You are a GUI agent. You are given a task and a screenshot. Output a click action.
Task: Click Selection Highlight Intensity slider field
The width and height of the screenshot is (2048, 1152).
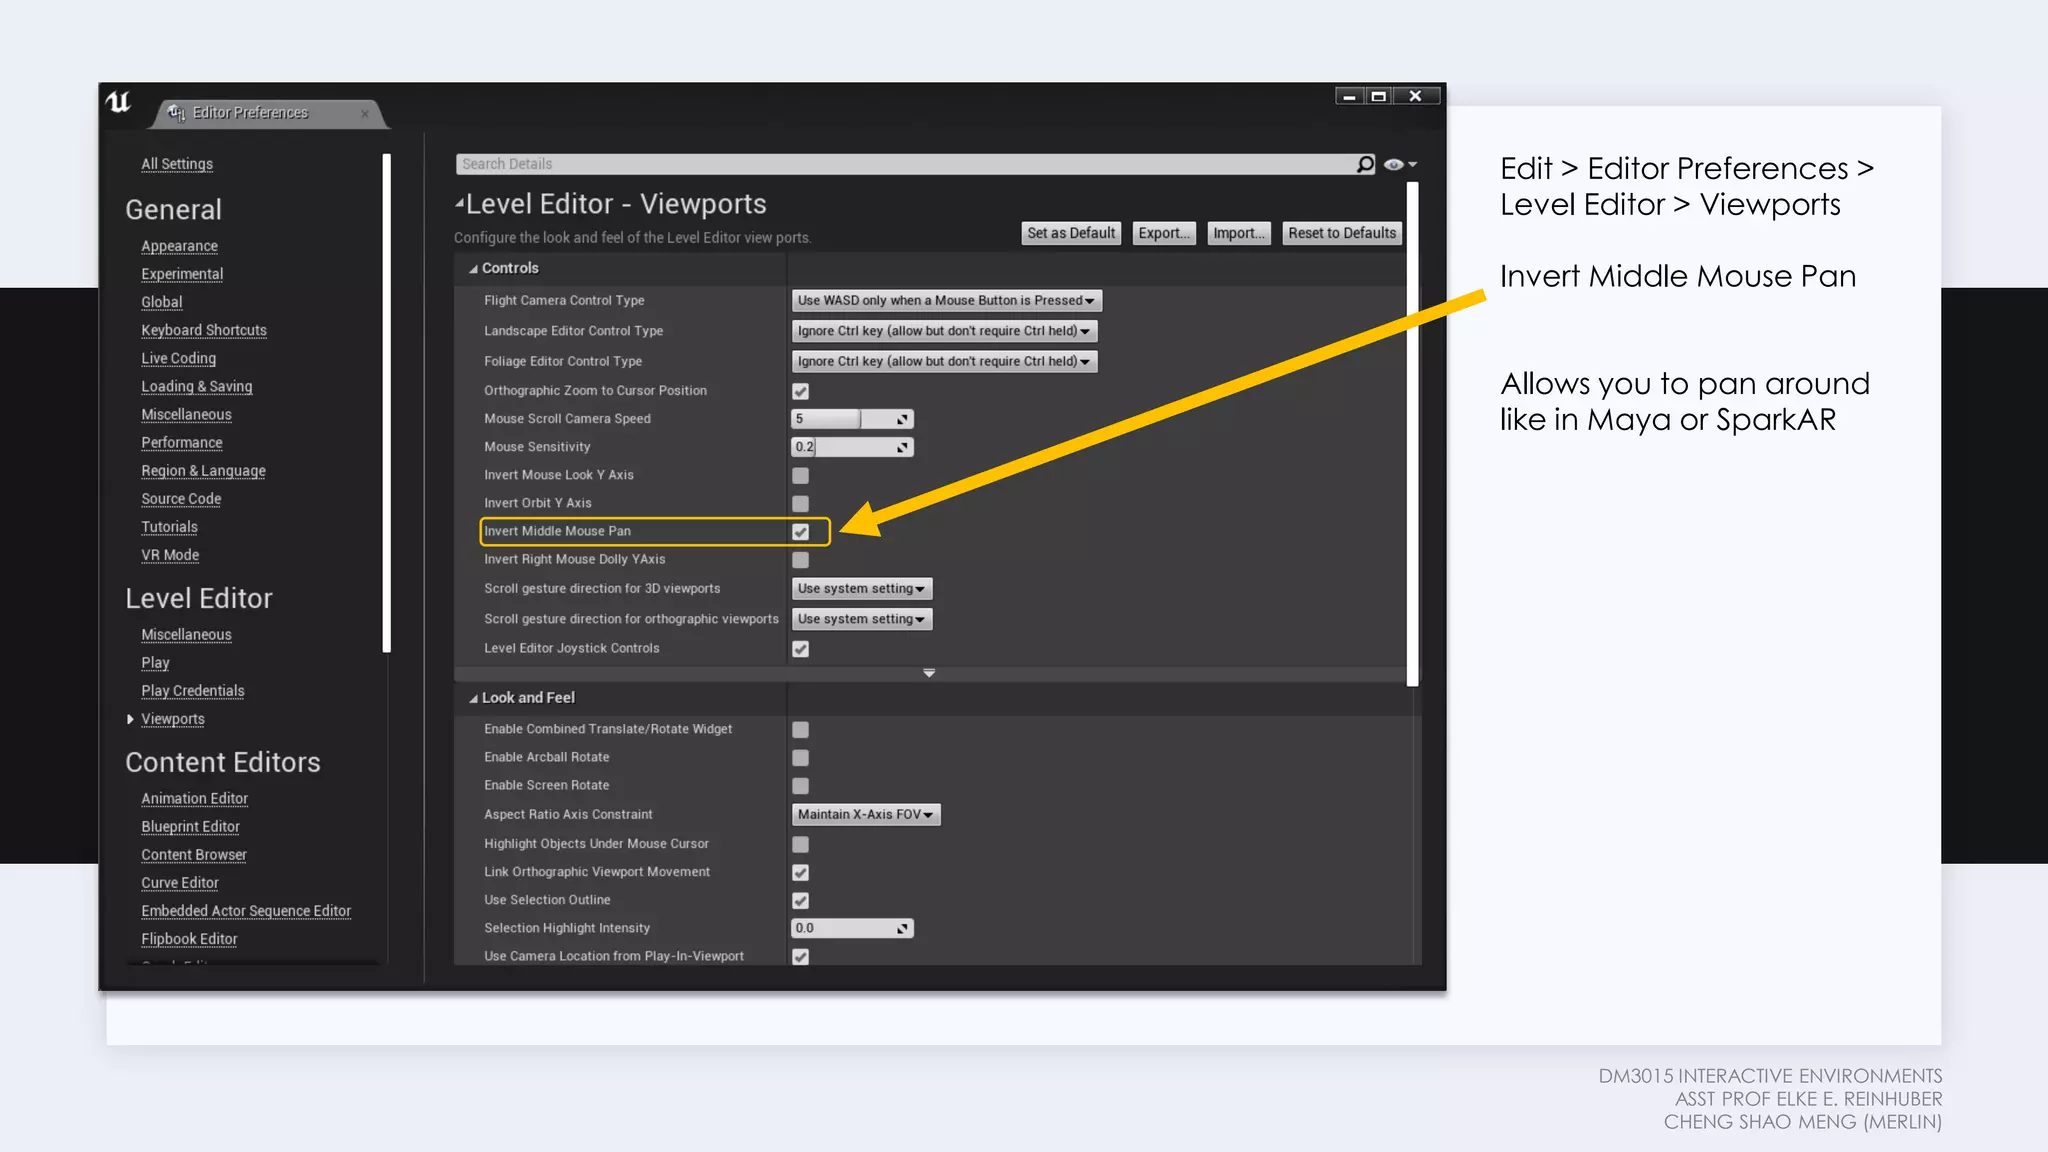point(852,929)
